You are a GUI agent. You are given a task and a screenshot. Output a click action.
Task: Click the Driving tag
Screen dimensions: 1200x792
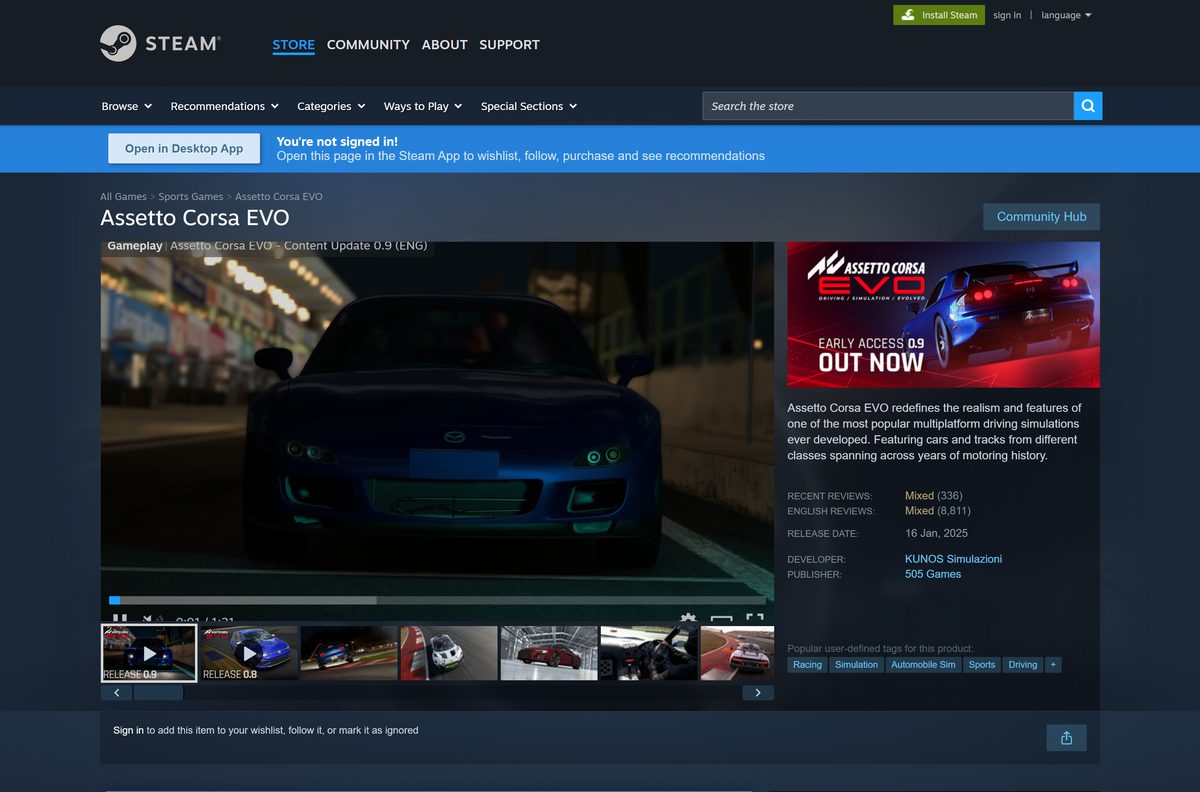1022,664
